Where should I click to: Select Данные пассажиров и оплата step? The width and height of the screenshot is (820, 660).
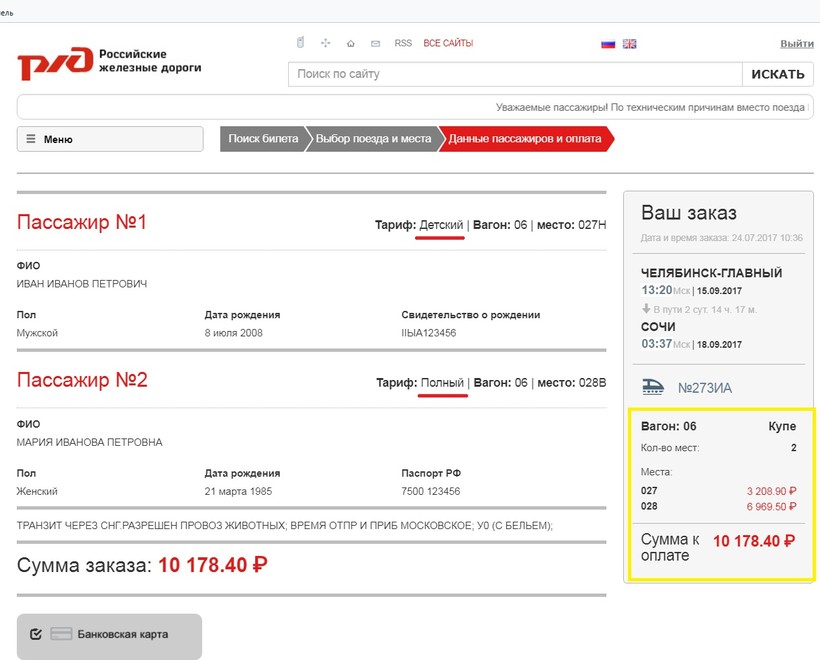tap(525, 139)
